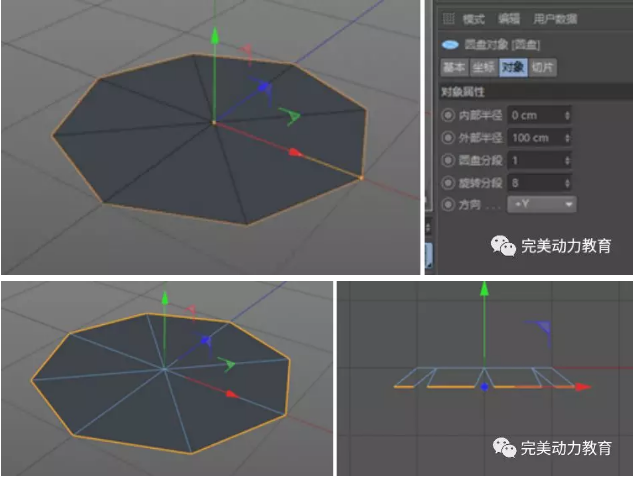
Task: Select the 切片 tab
Action: tap(542, 68)
